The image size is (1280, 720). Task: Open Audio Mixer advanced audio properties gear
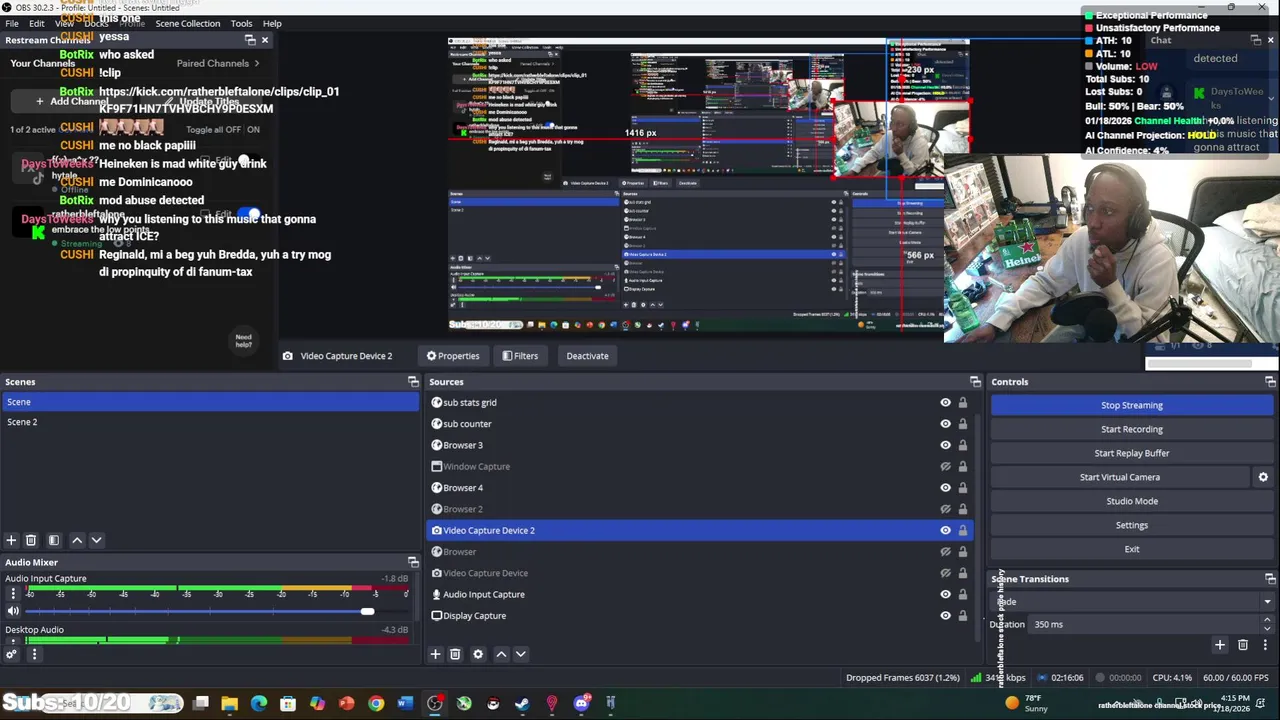click(x=11, y=655)
